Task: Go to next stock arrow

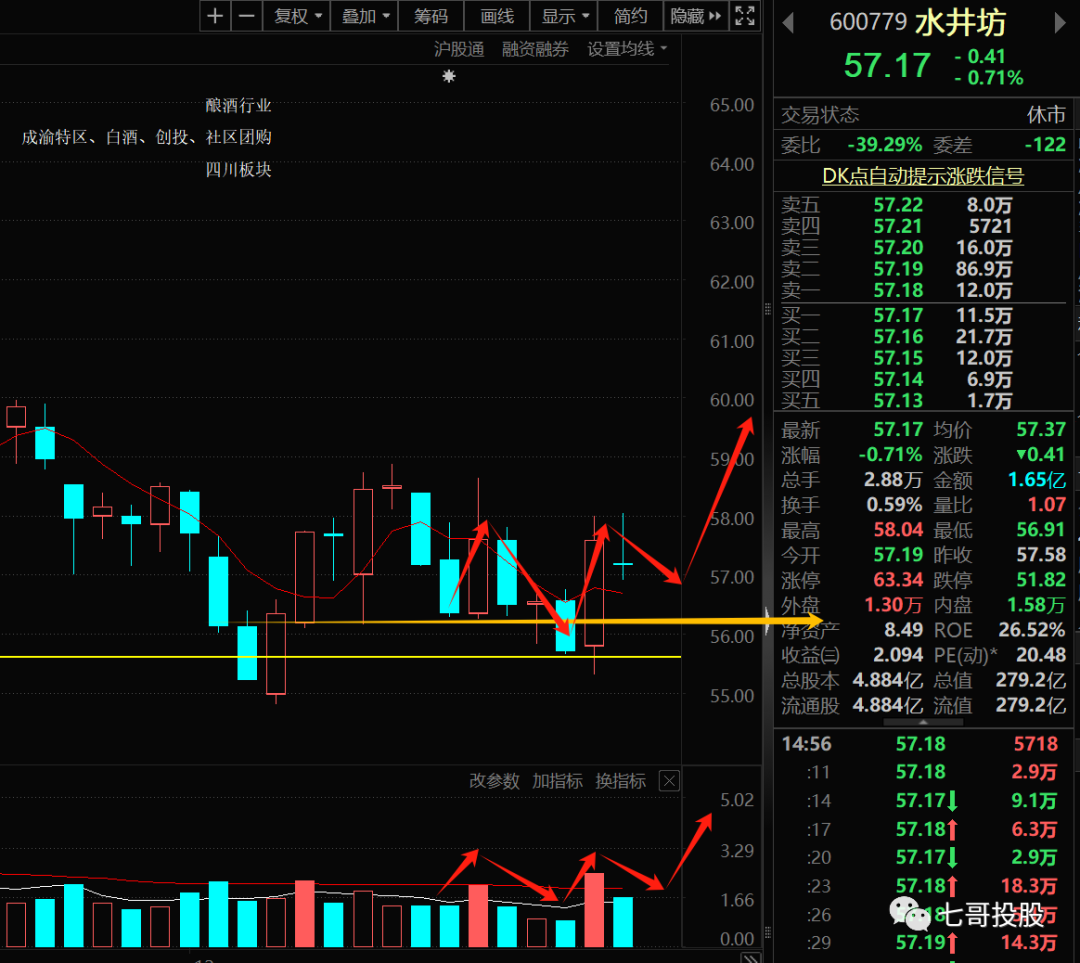Action: coord(1059,23)
